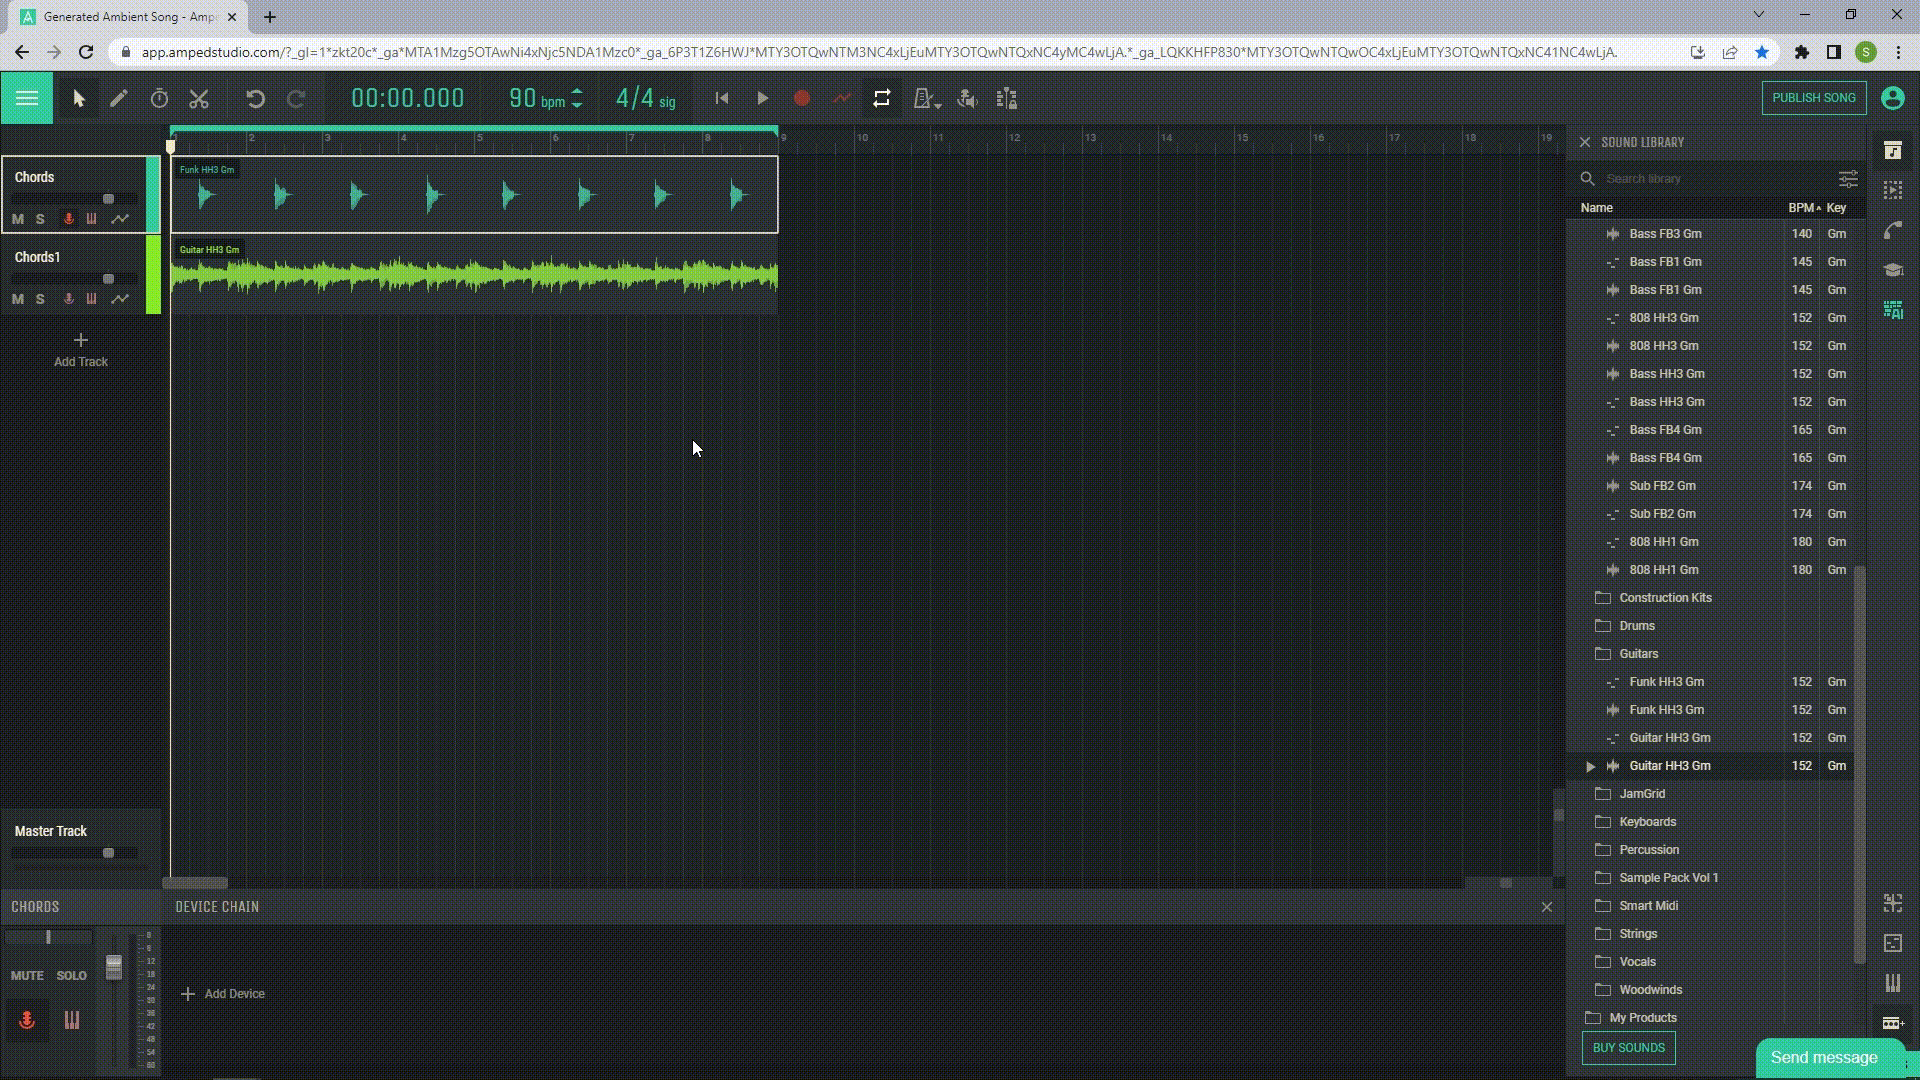1920x1080 pixels.
Task: Click the PUBLISH SONG button
Action: pos(1813,98)
